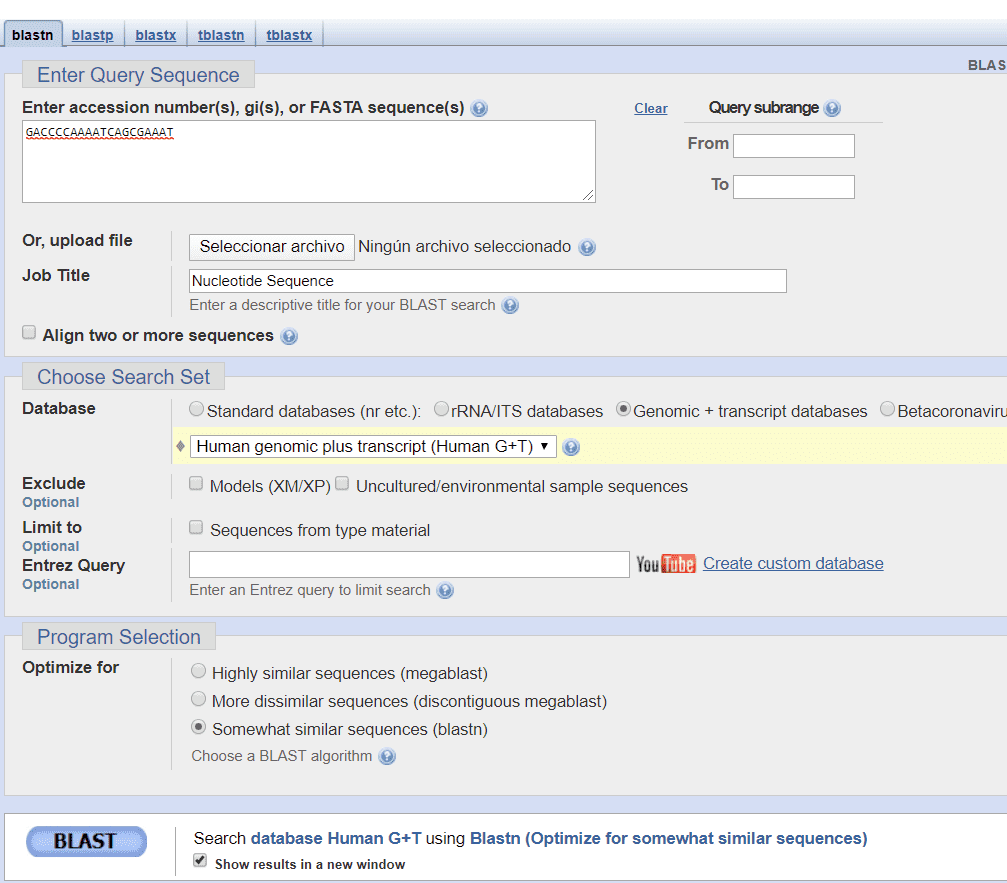Check the Models (XM/XP) exclude option
Screen dimensions: 1007x883
tap(196, 485)
